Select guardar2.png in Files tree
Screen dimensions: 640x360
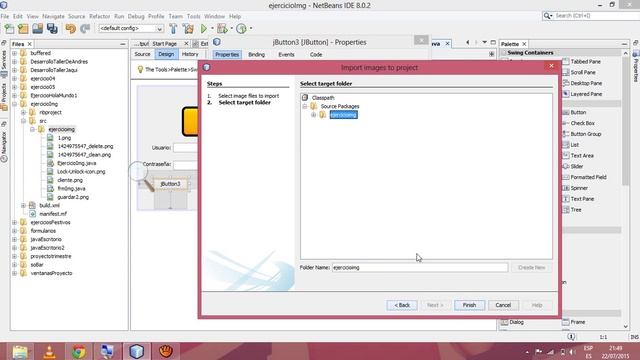pyautogui.click(x=73, y=197)
